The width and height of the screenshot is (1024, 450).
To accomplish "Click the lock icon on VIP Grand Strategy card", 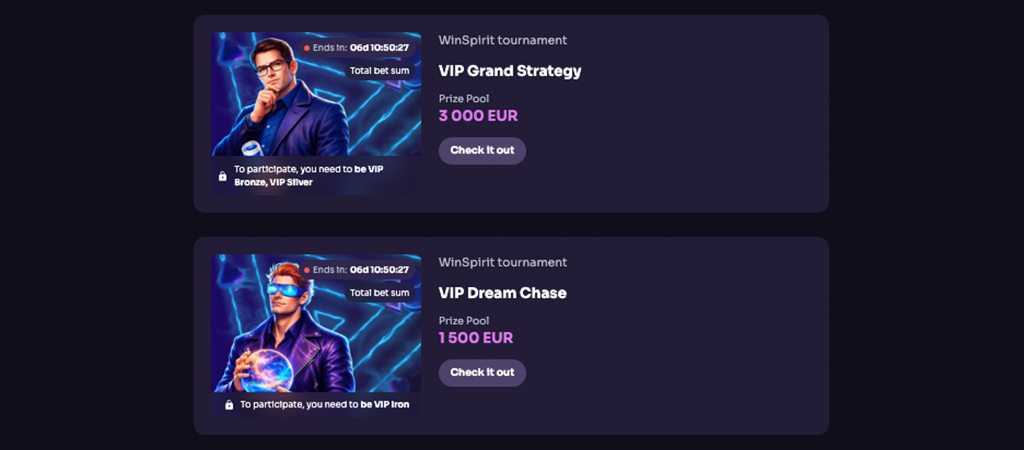I will click(222, 176).
